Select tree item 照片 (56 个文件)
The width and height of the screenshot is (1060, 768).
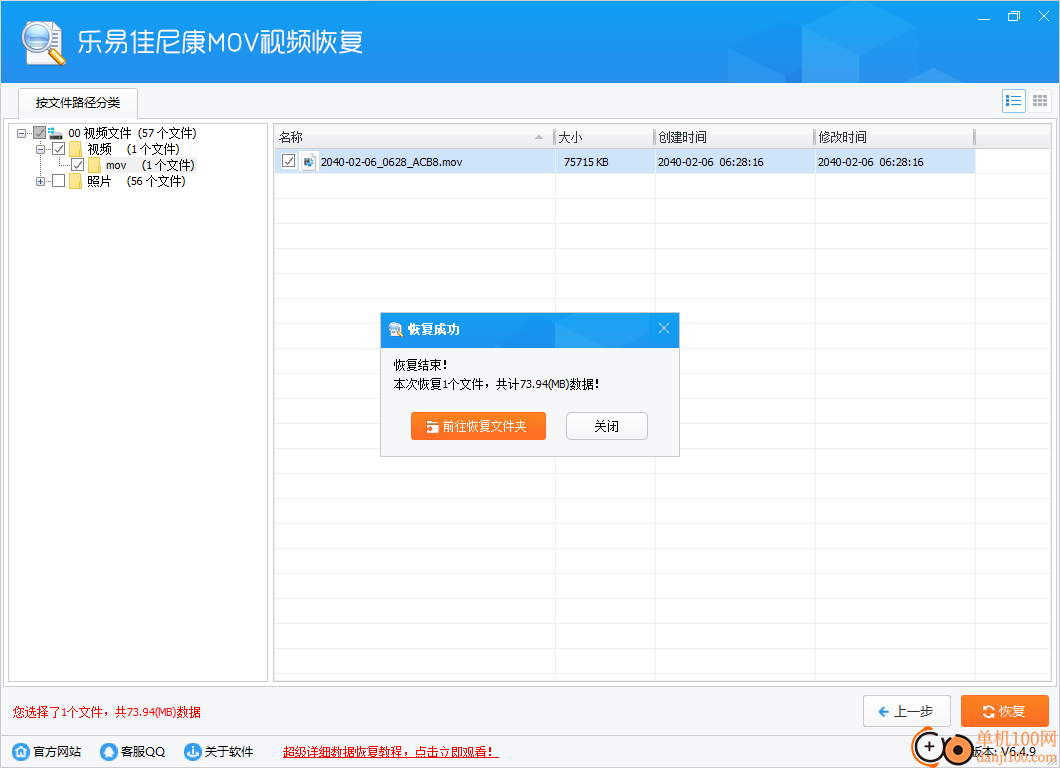click(136, 181)
